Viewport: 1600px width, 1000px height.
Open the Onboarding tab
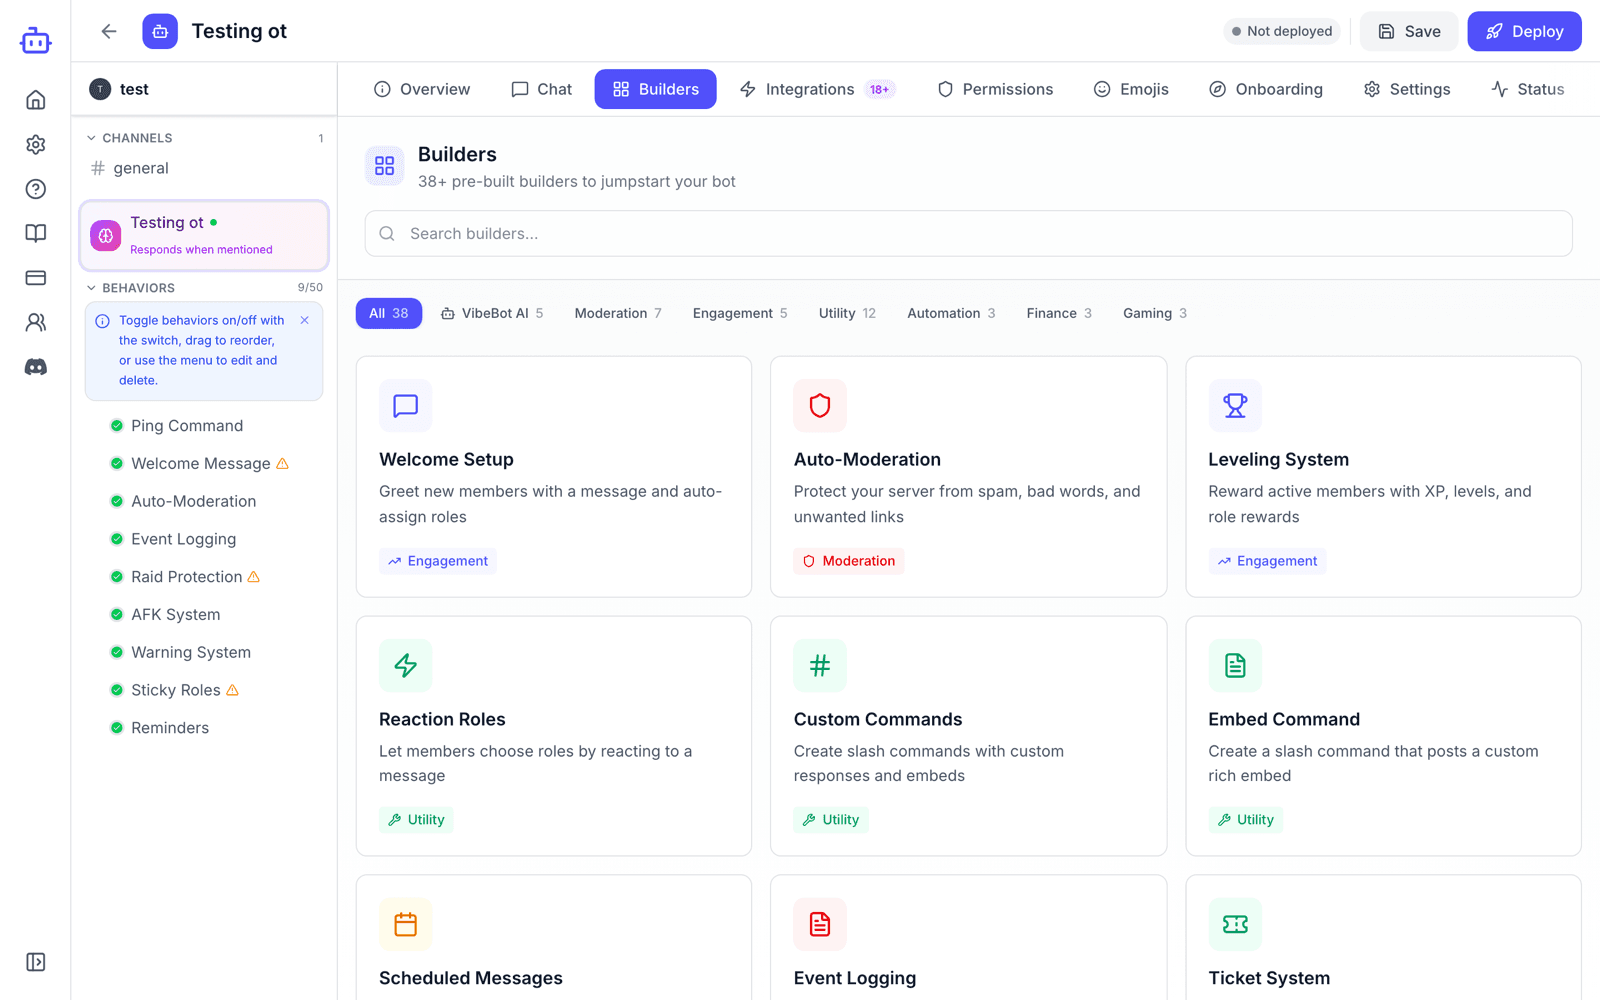1266,89
